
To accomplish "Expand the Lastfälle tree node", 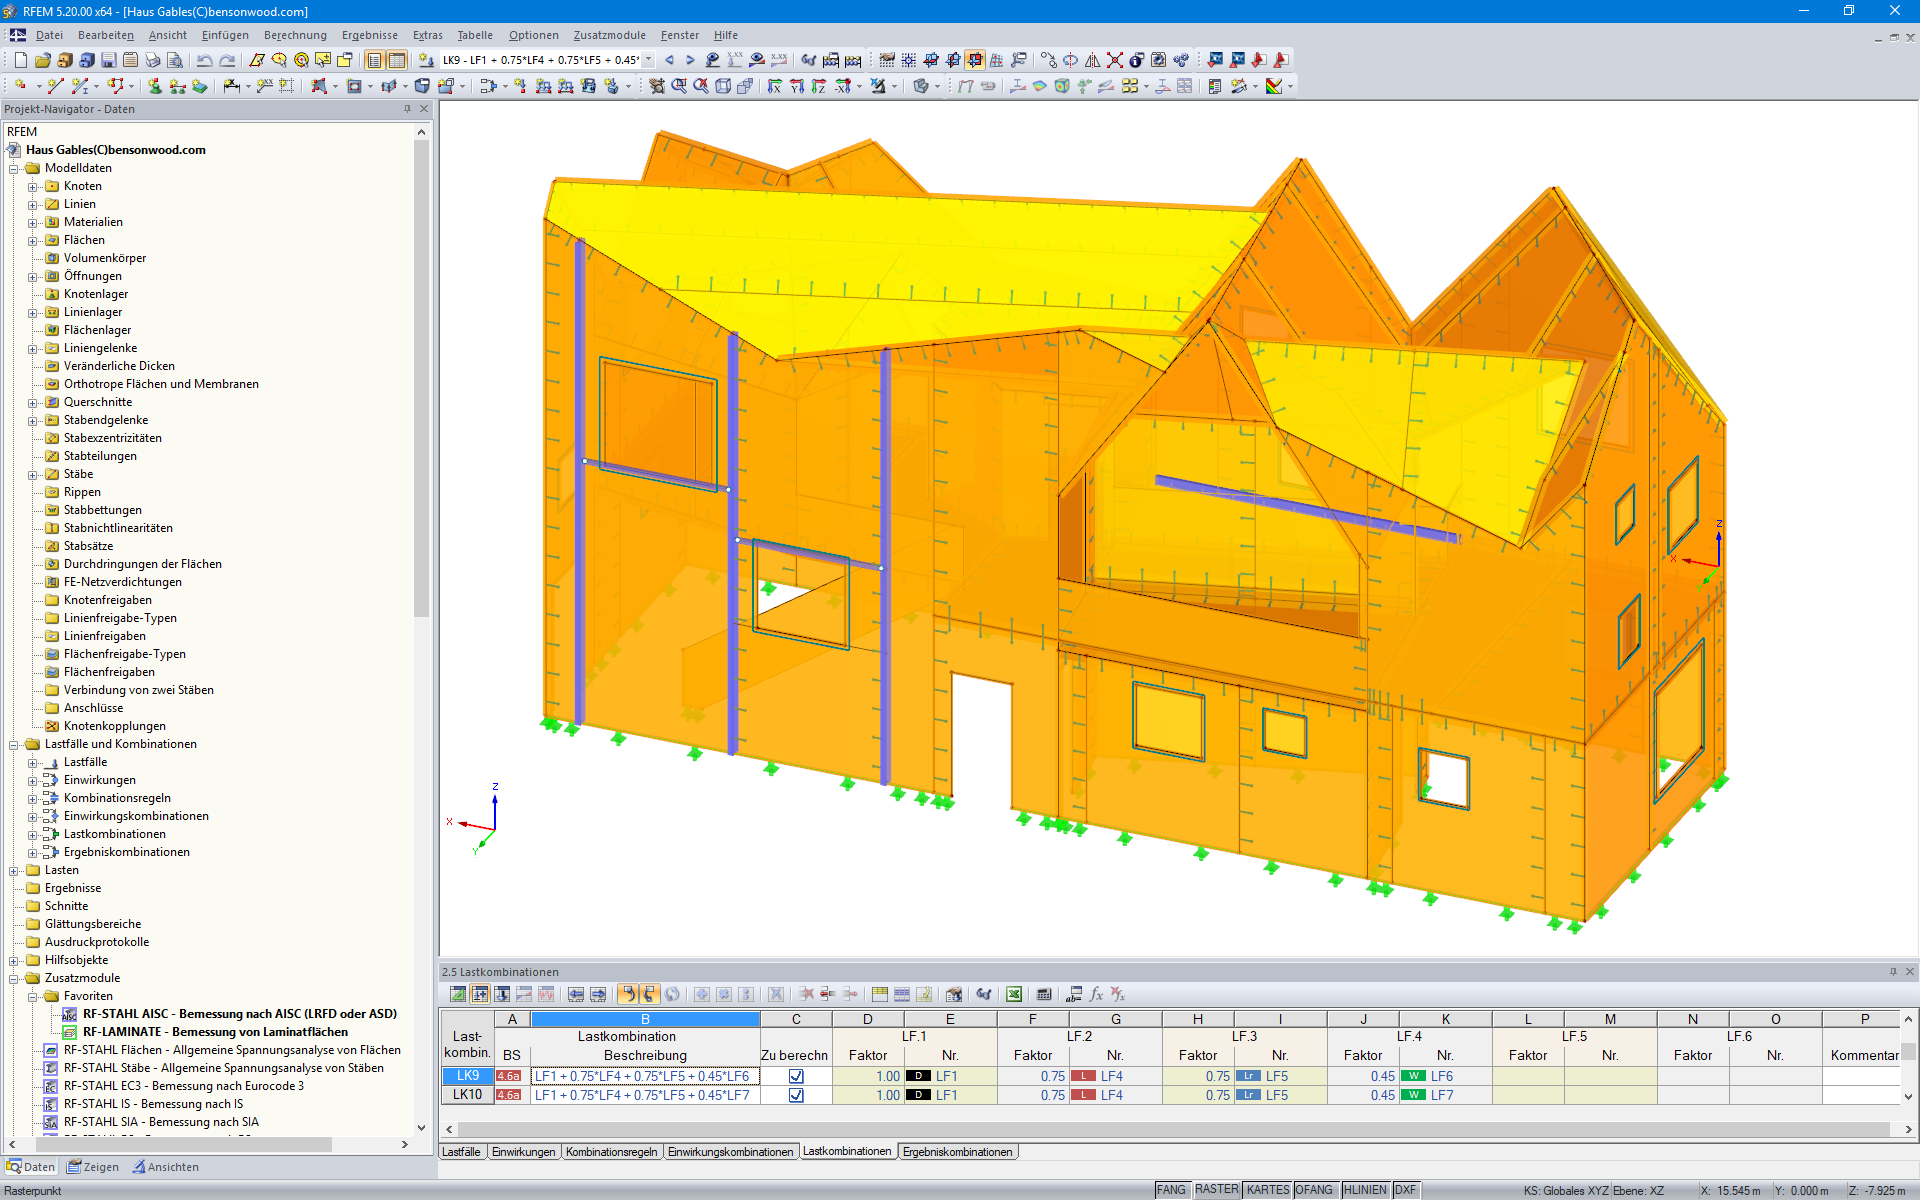I will click(x=33, y=762).
